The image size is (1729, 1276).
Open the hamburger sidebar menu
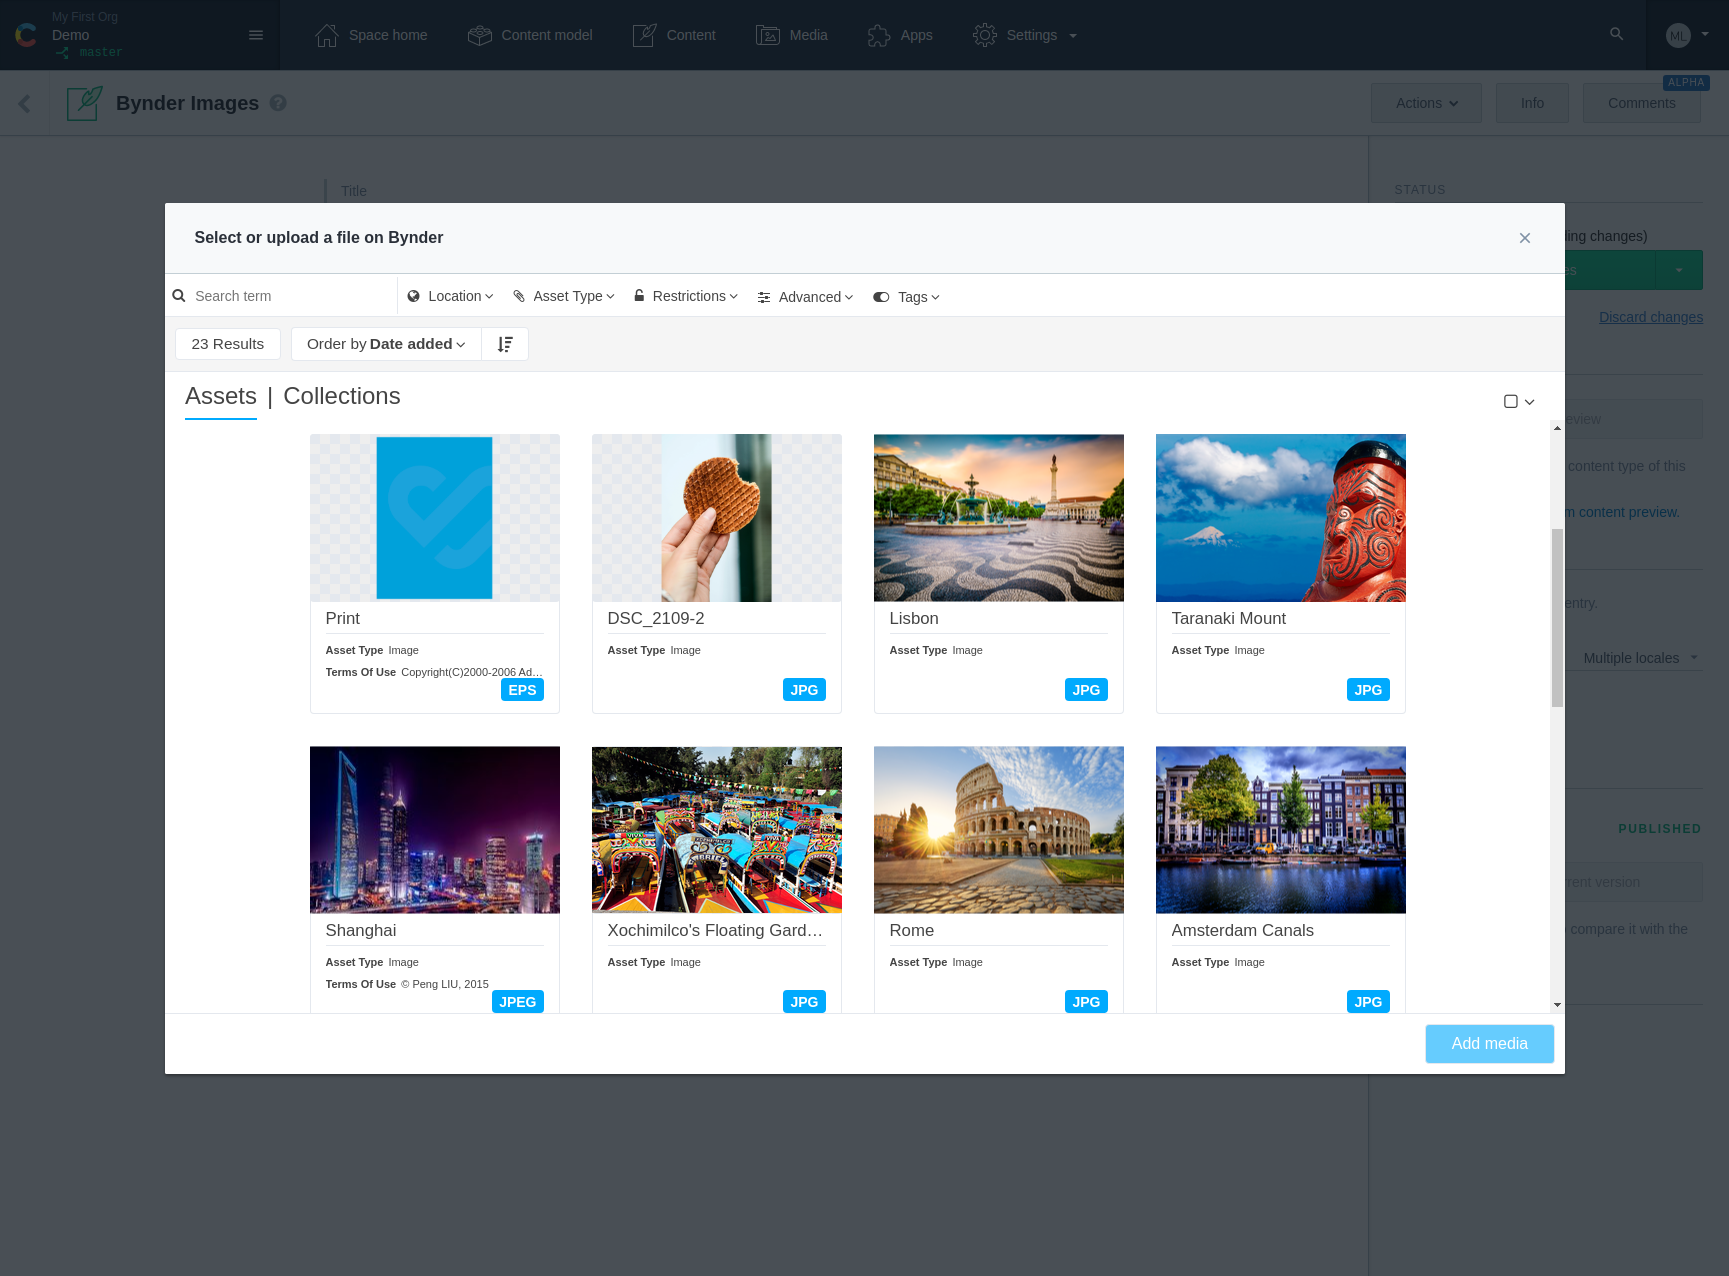(256, 35)
